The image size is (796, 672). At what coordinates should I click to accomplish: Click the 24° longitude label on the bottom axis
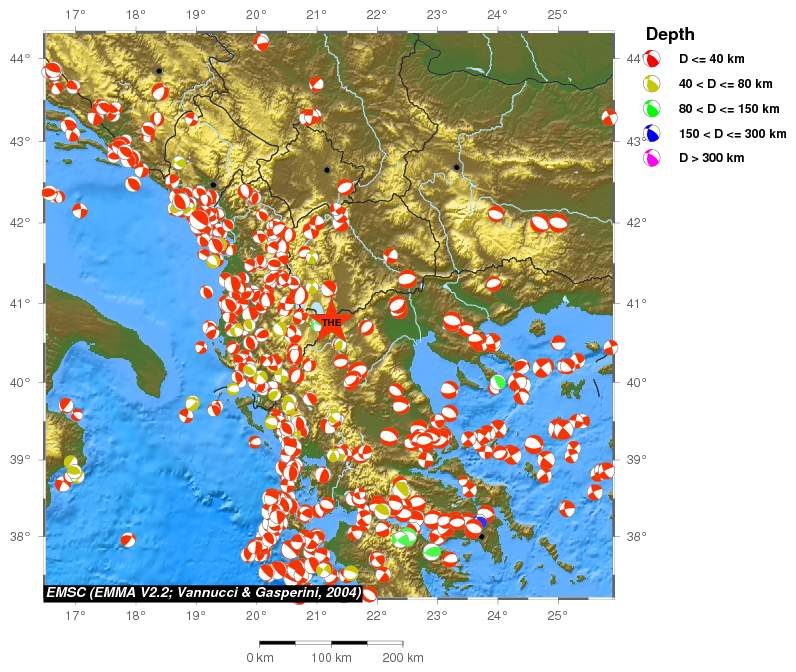point(497,616)
